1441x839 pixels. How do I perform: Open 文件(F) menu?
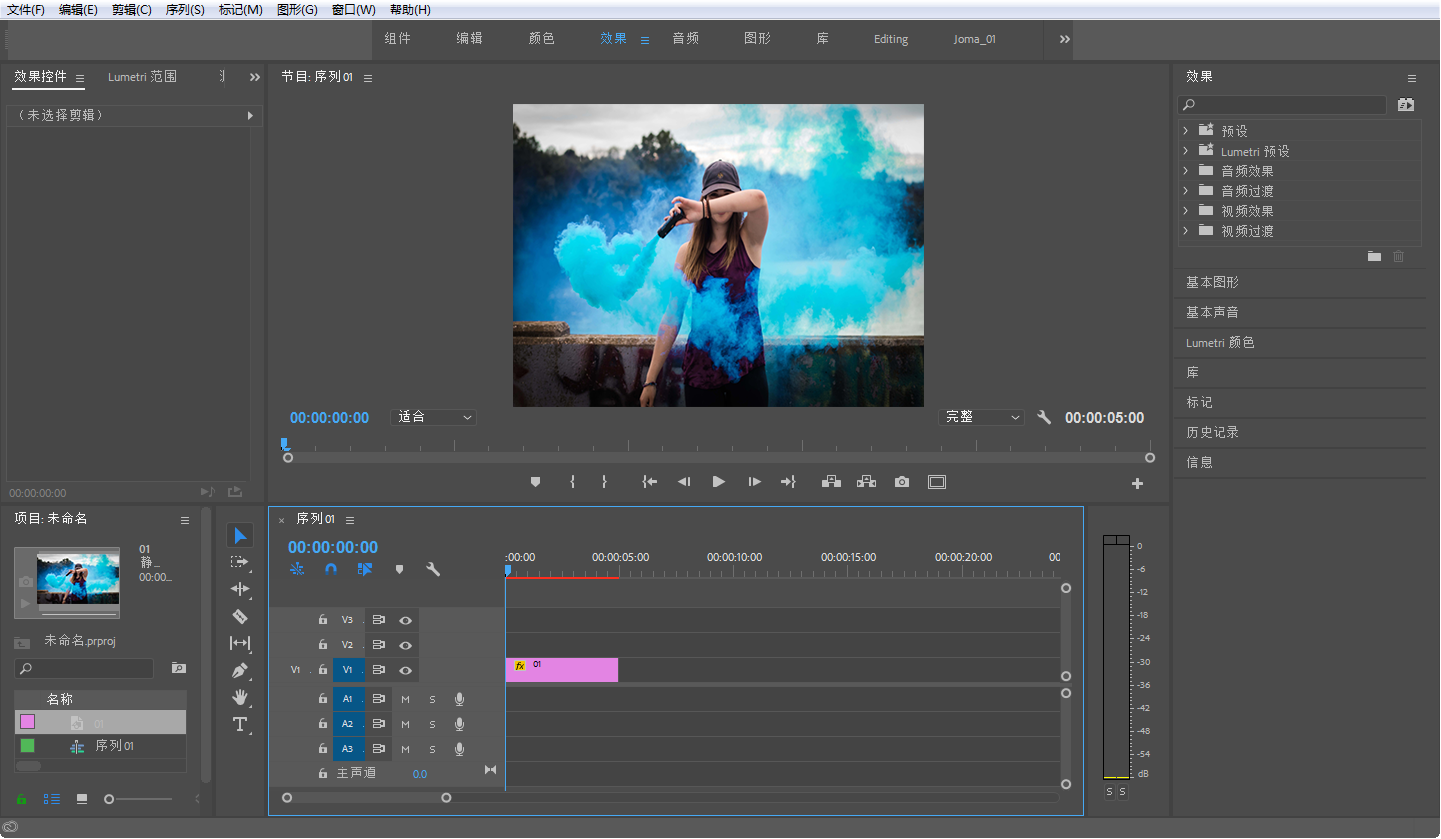coord(26,9)
